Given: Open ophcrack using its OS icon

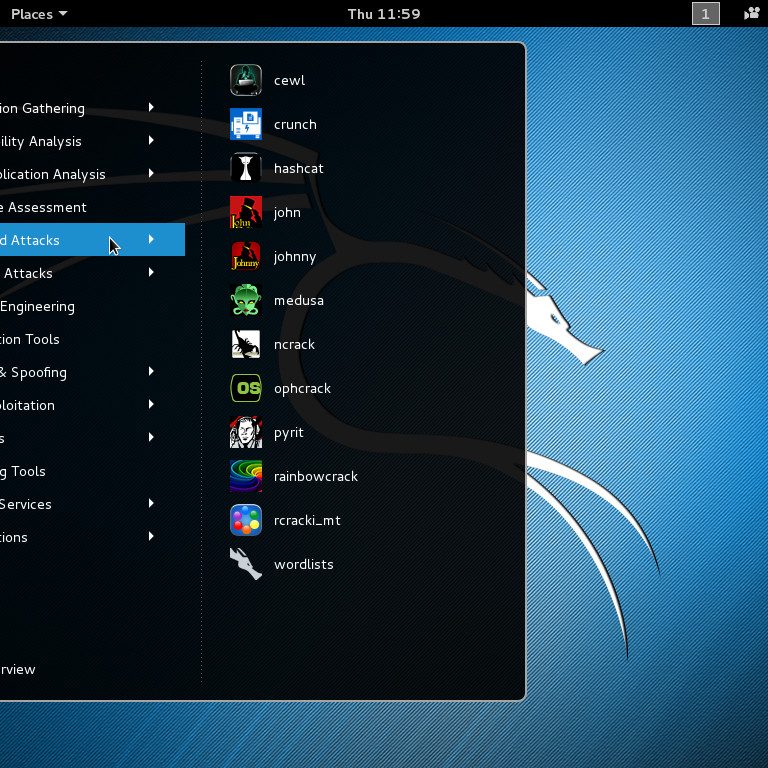Looking at the screenshot, I should (x=246, y=388).
